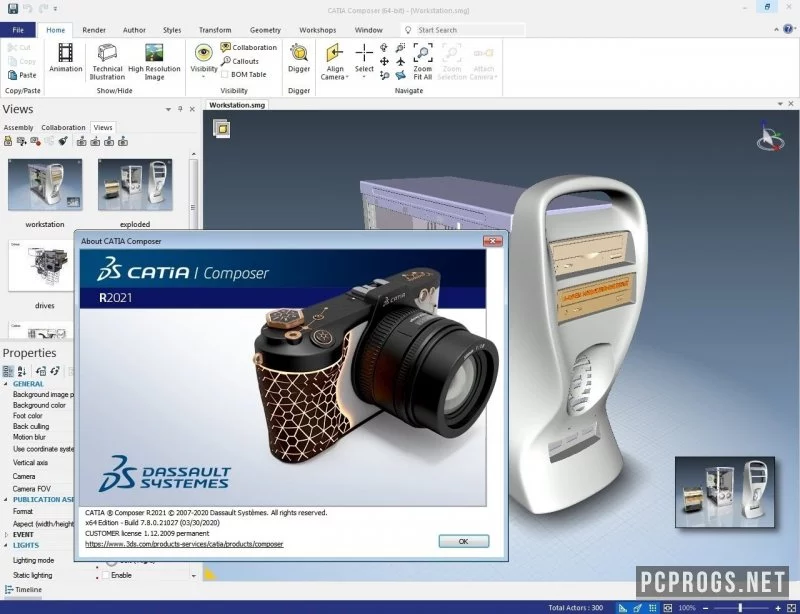Switch to the Render ribbon tab

pos(94,30)
